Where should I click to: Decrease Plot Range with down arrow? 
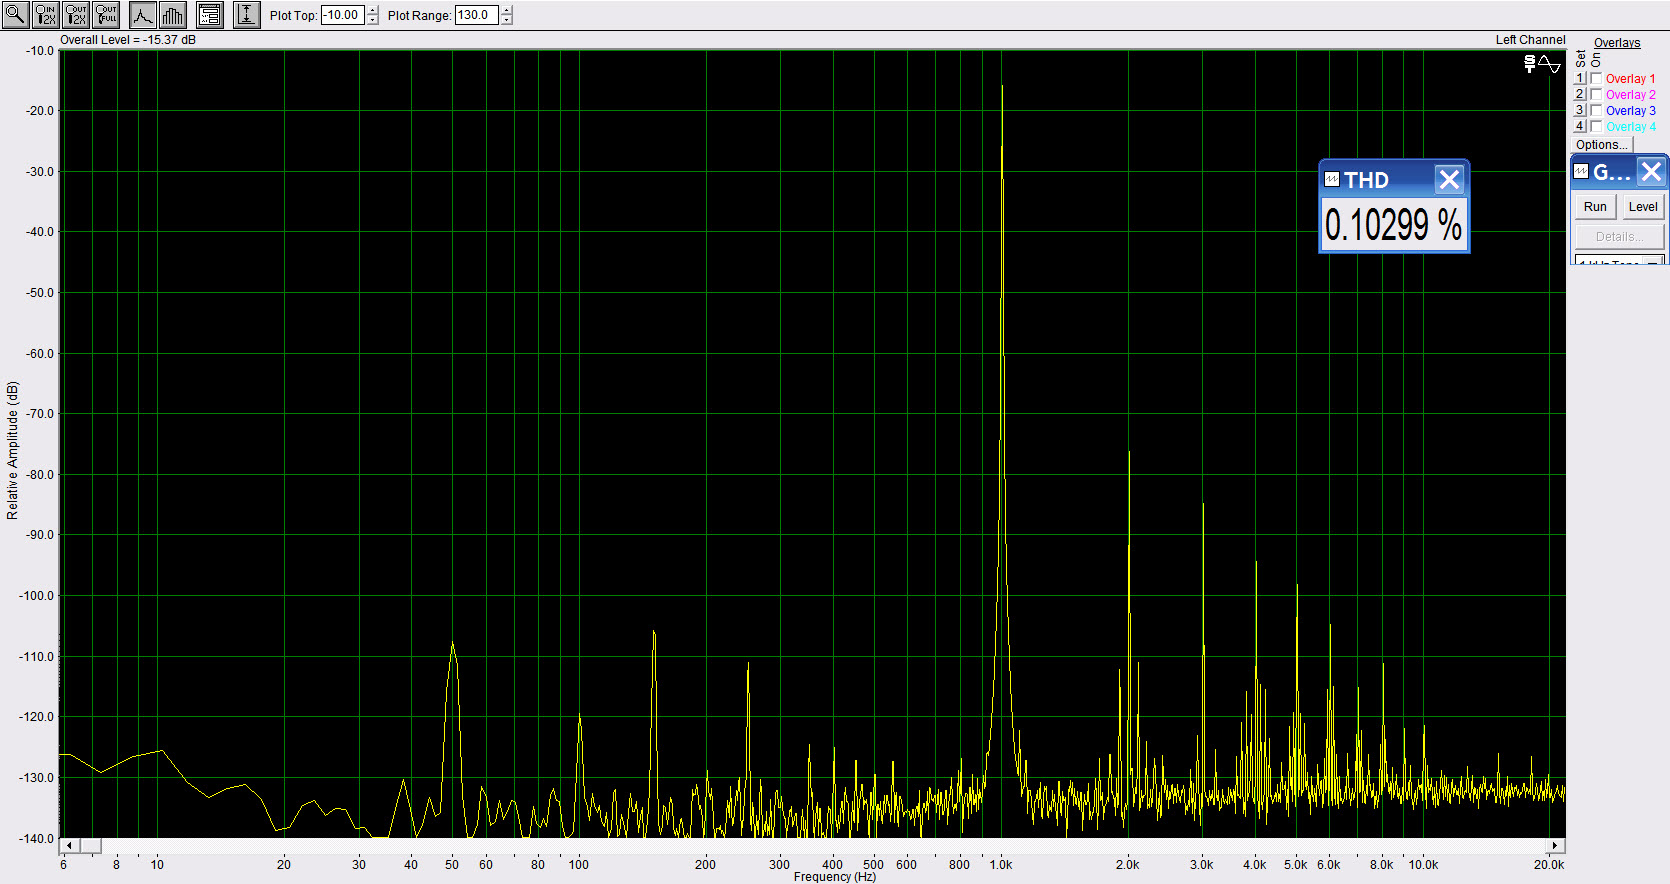point(507,20)
